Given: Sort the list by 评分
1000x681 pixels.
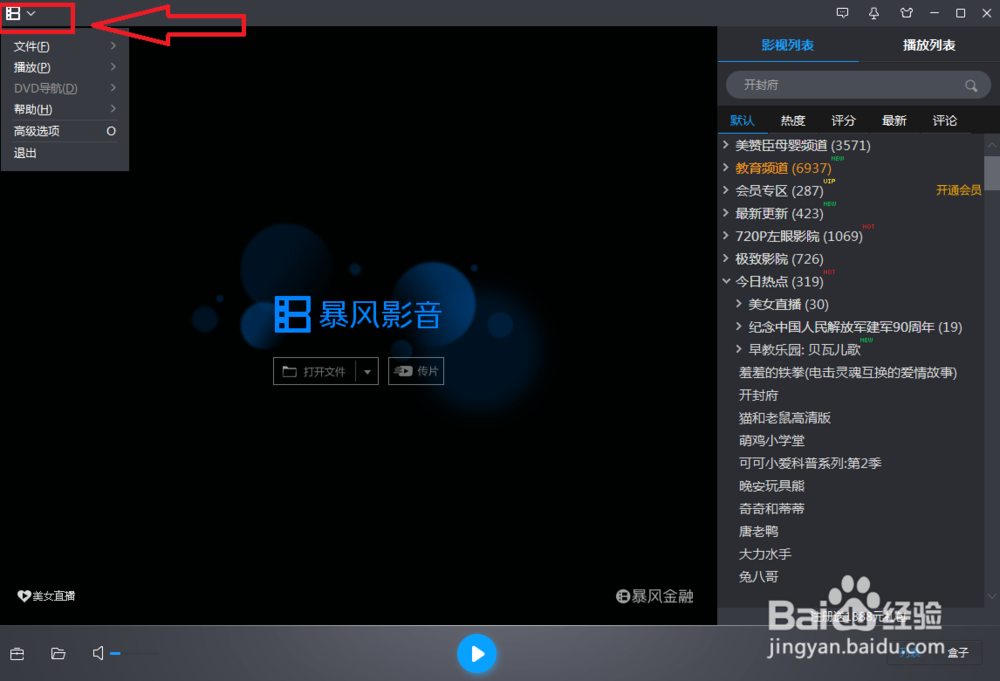Looking at the screenshot, I should [843, 121].
